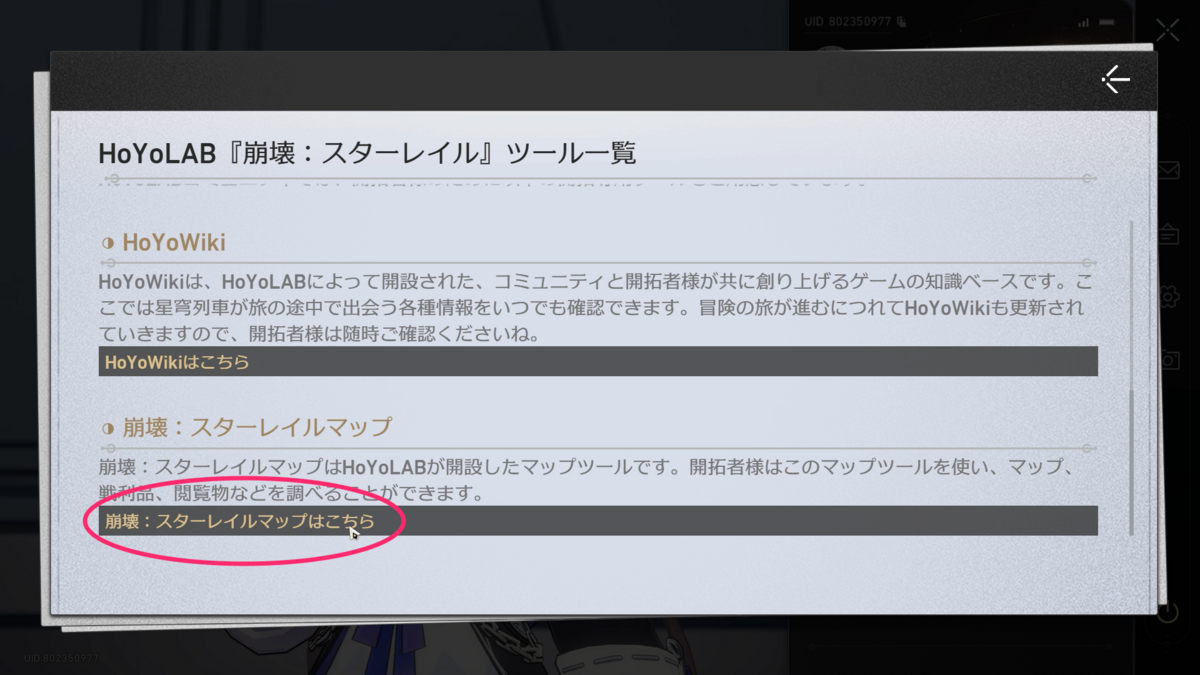The height and width of the screenshot is (675, 1200).
Task: Click the bullet icon beside HoYoWiki heading
Action: coord(108,244)
